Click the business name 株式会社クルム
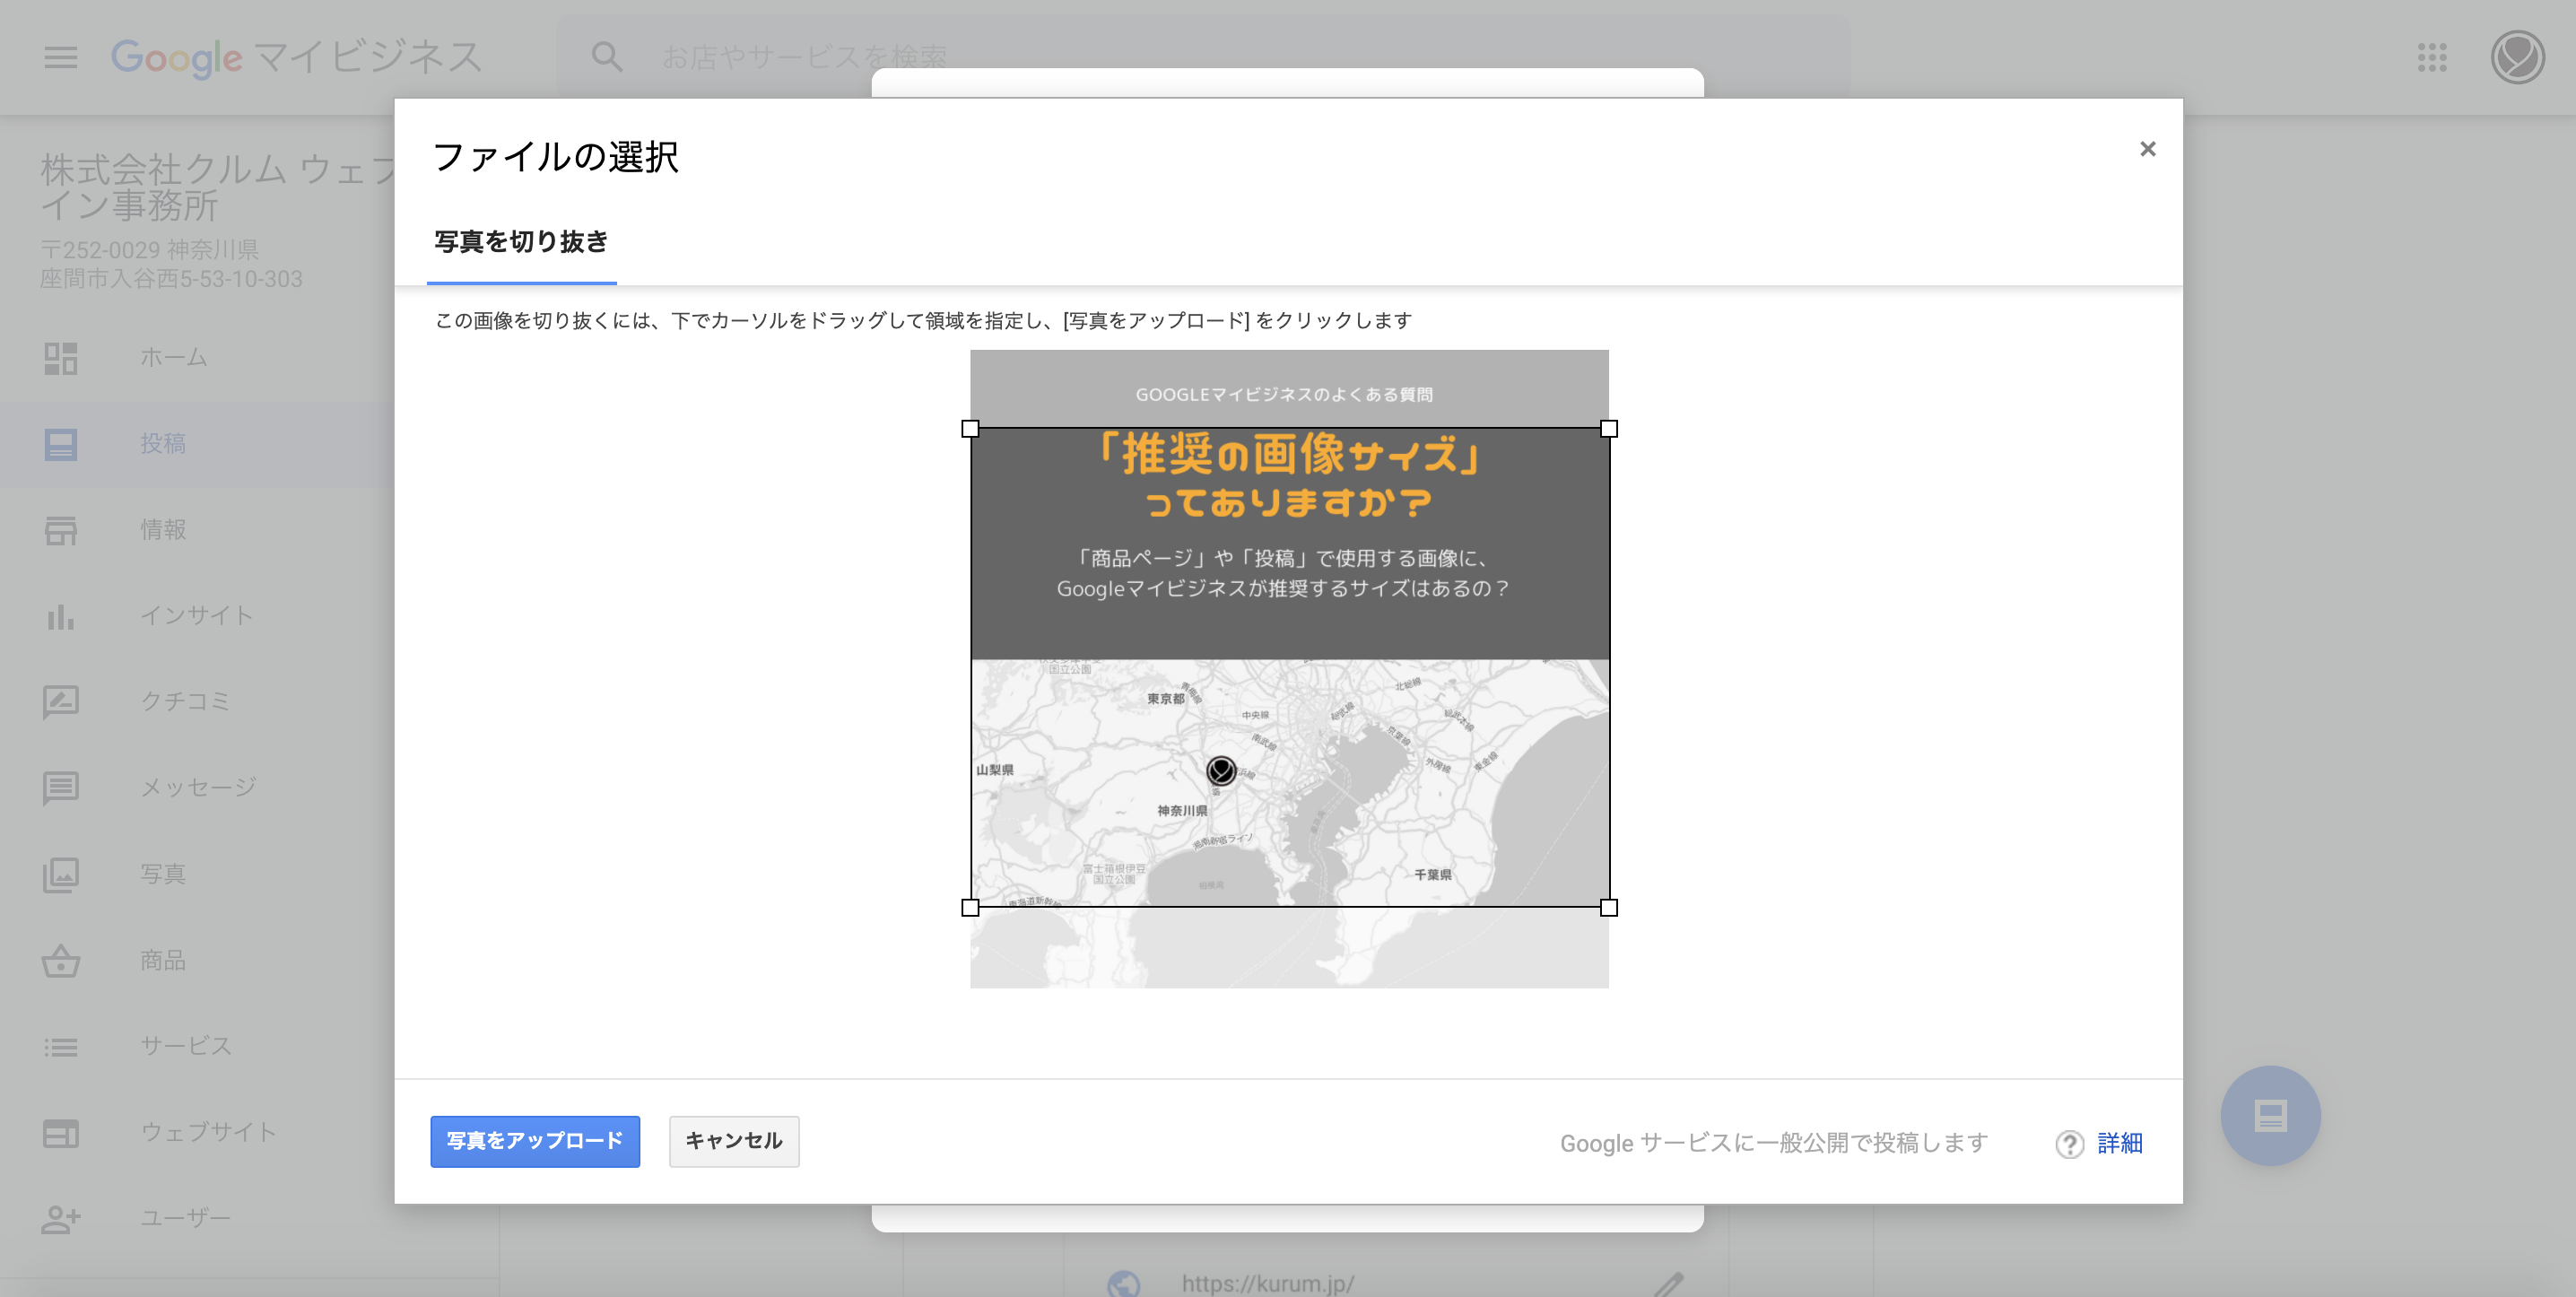The width and height of the screenshot is (2576, 1297). click(217, 187)
